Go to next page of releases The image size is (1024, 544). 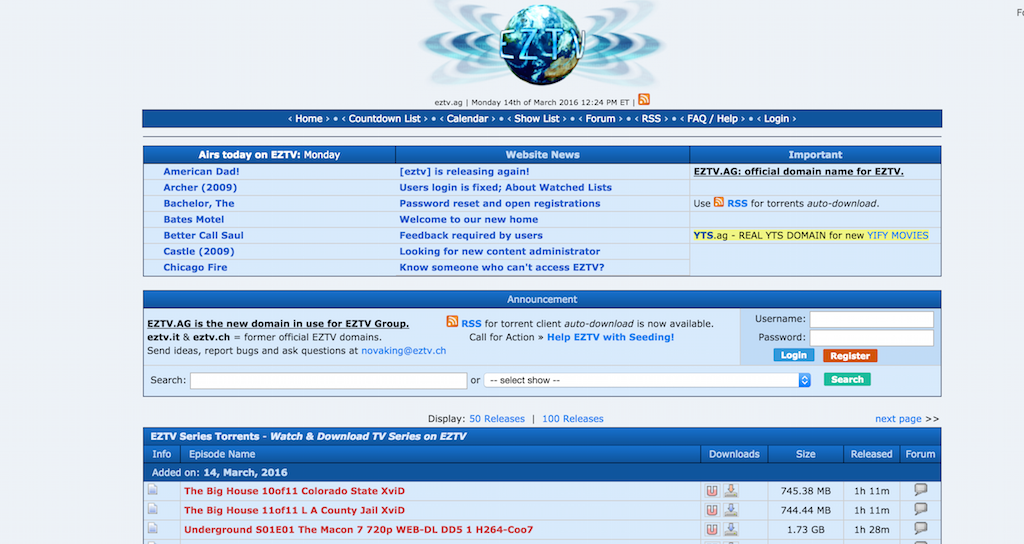[898, 419]
